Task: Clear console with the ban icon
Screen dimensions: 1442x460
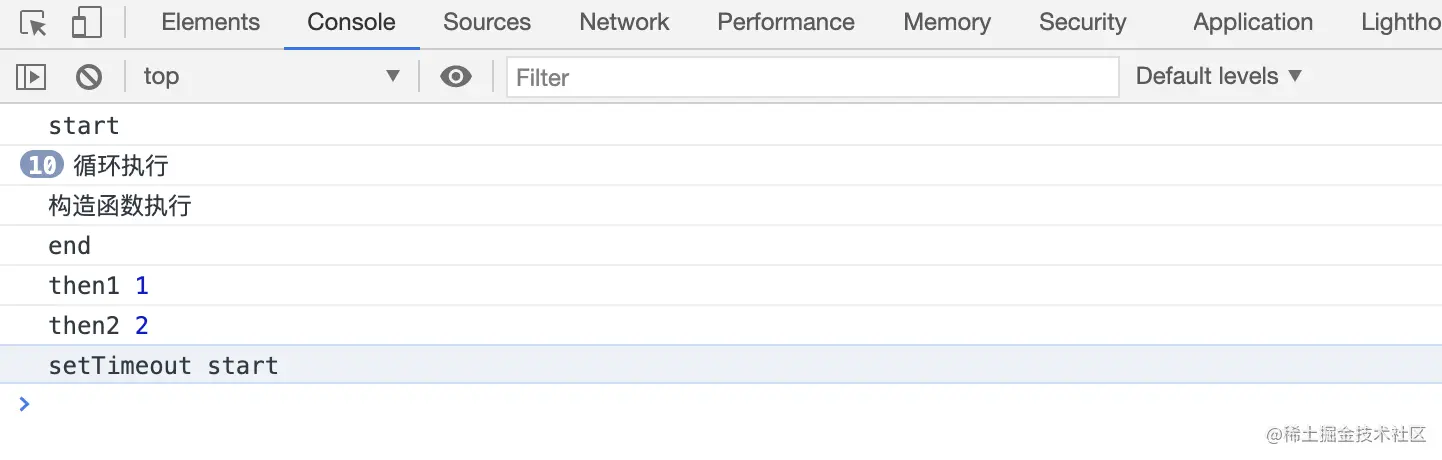Action: (89, 76)
